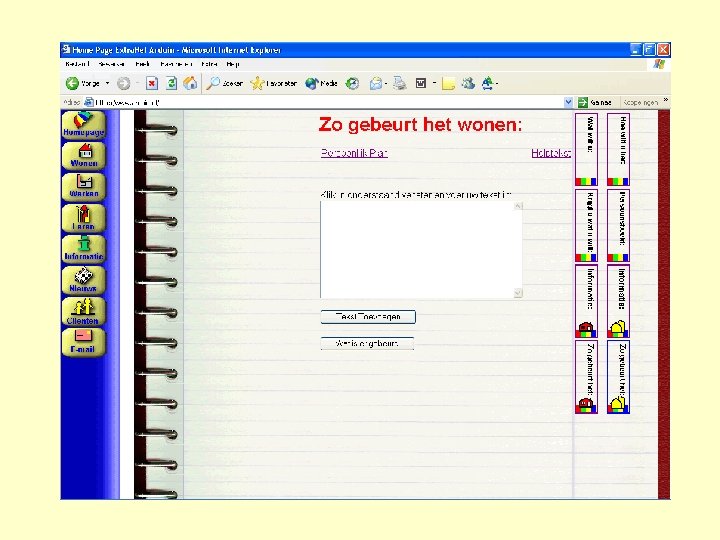Open the Favorieten star toolbar button
This screenshot has height=540, width=720.
(x=274, y=83)
